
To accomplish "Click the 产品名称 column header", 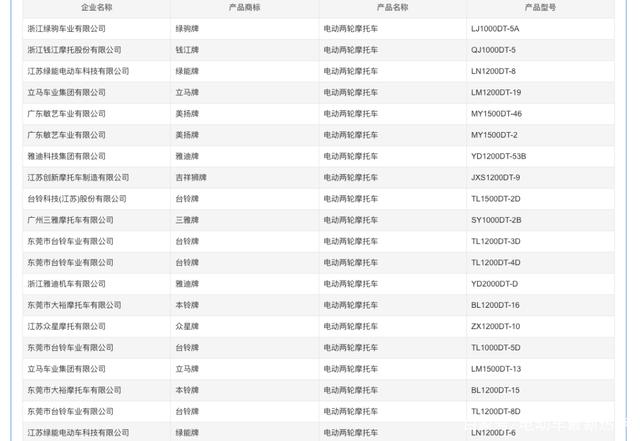I will (392, 7).
